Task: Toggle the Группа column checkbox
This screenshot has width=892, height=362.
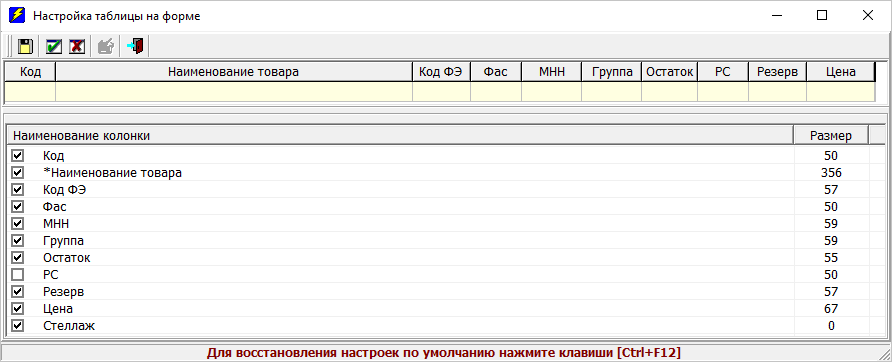Action: click(18, 241)
